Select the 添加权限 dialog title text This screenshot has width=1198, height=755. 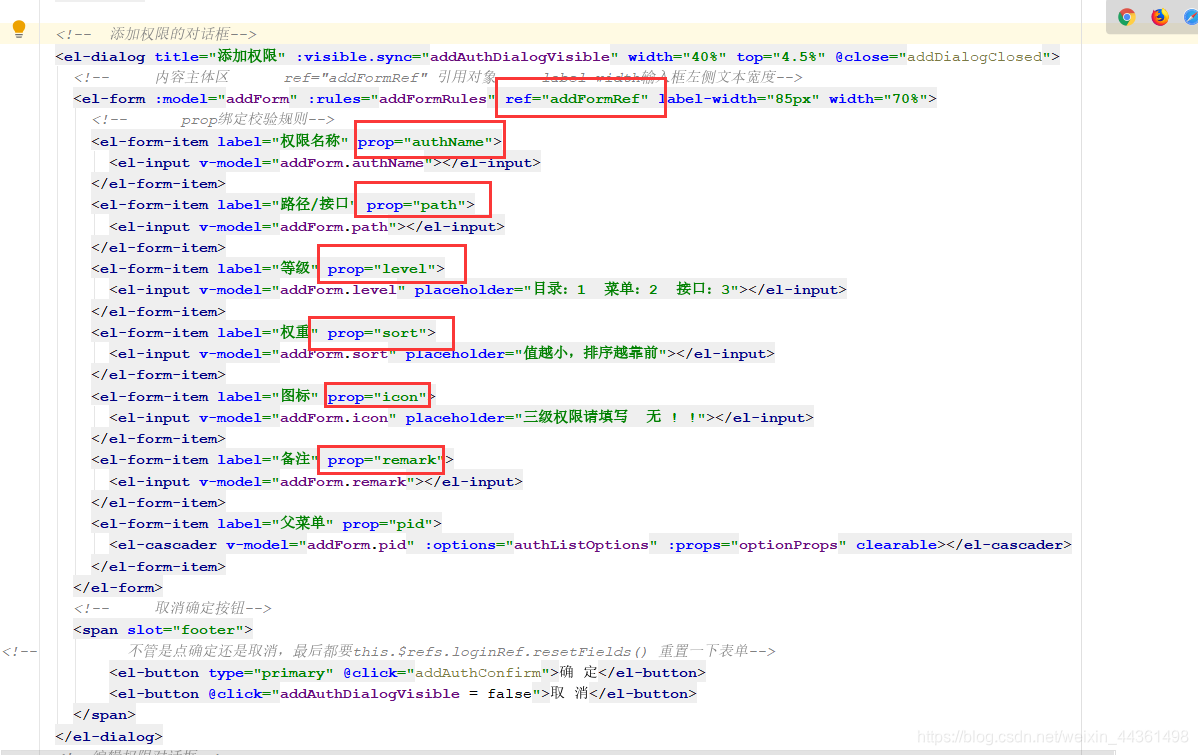pyautogui.click(x=247, y=56)
